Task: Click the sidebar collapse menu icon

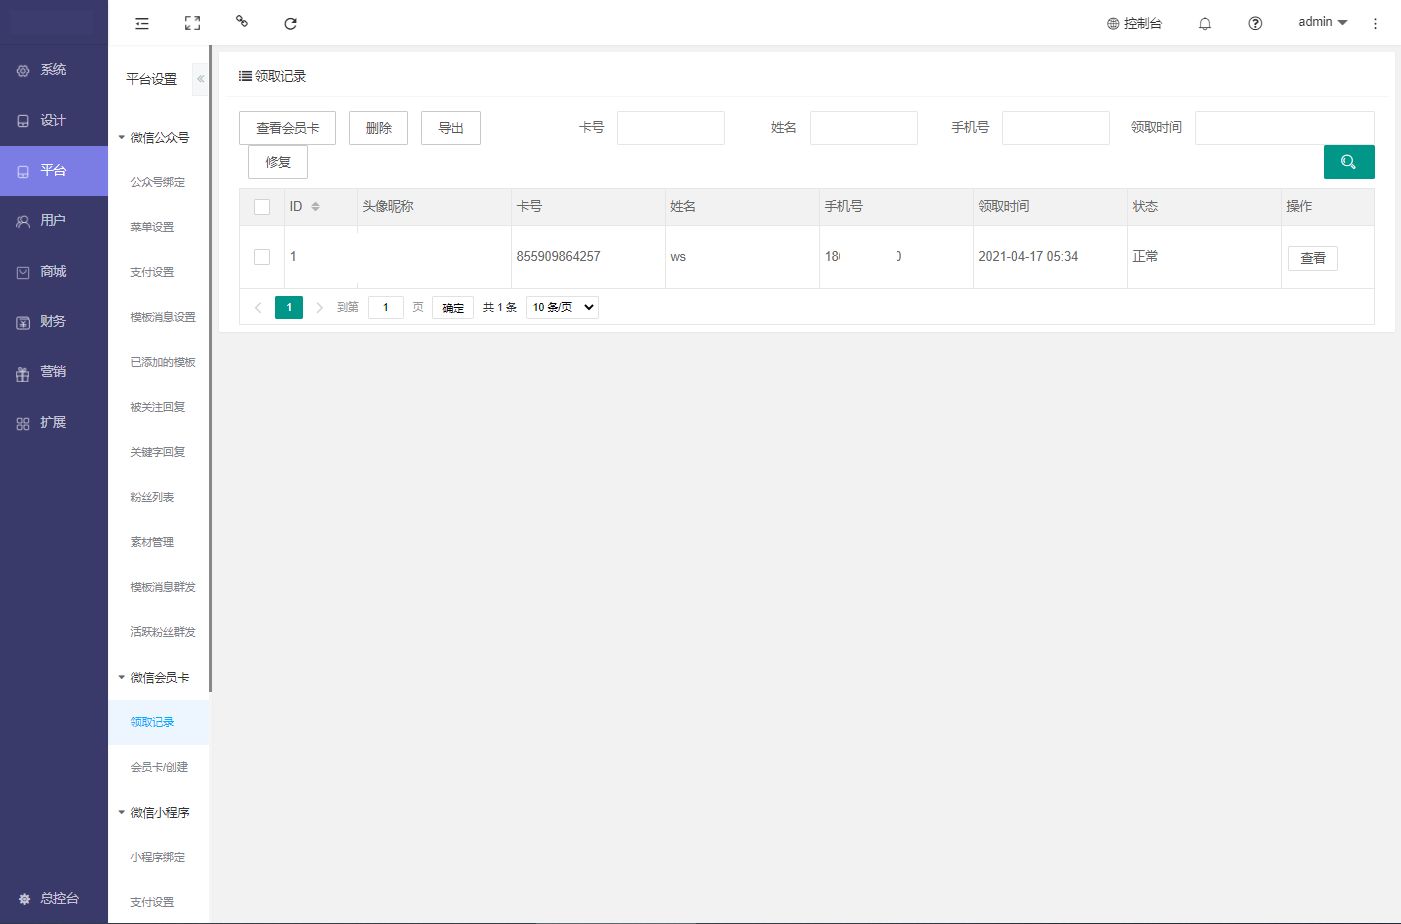Action: (x=142, y=23)
